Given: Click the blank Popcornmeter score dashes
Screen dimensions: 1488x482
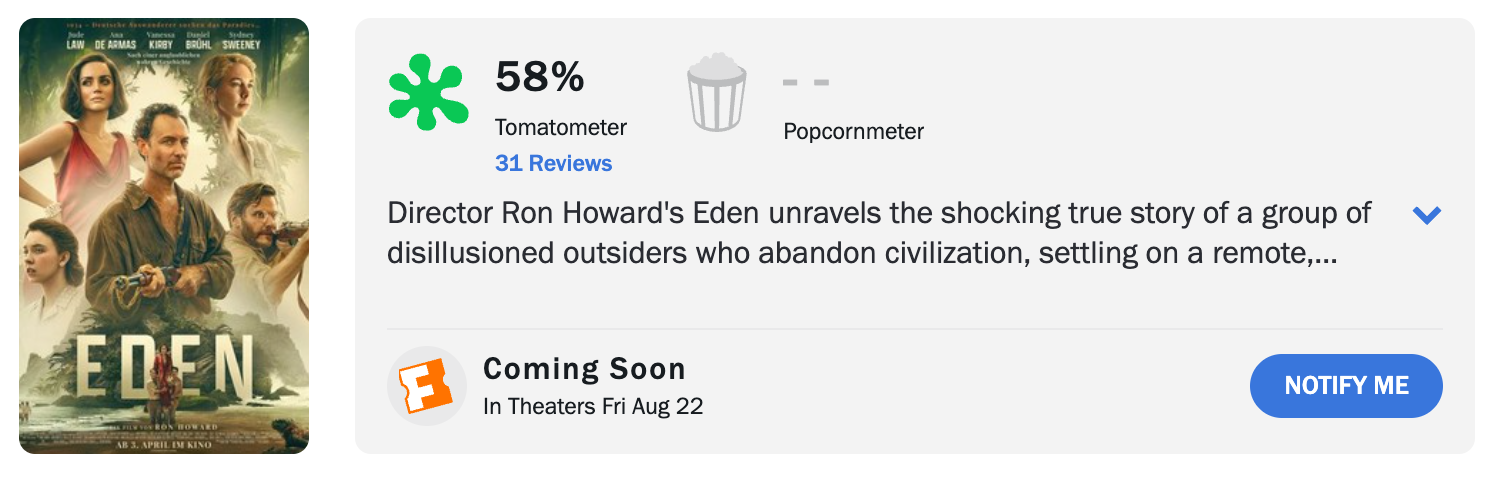Looking at the screenshot, I should pyautogui.click(x=806, y=82).
